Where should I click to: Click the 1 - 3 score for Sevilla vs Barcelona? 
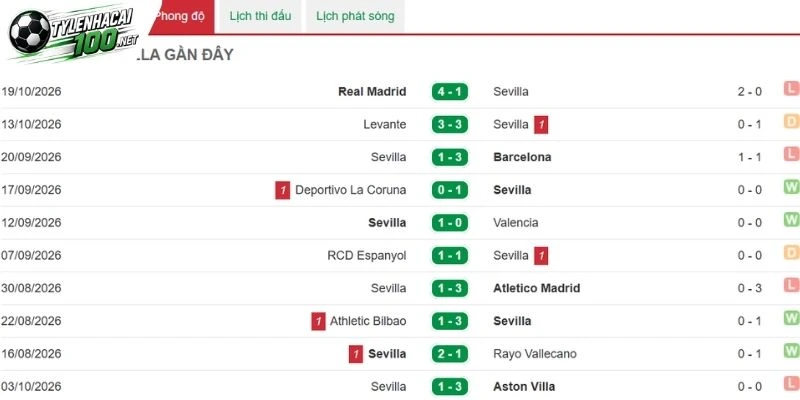click(449, 157)
